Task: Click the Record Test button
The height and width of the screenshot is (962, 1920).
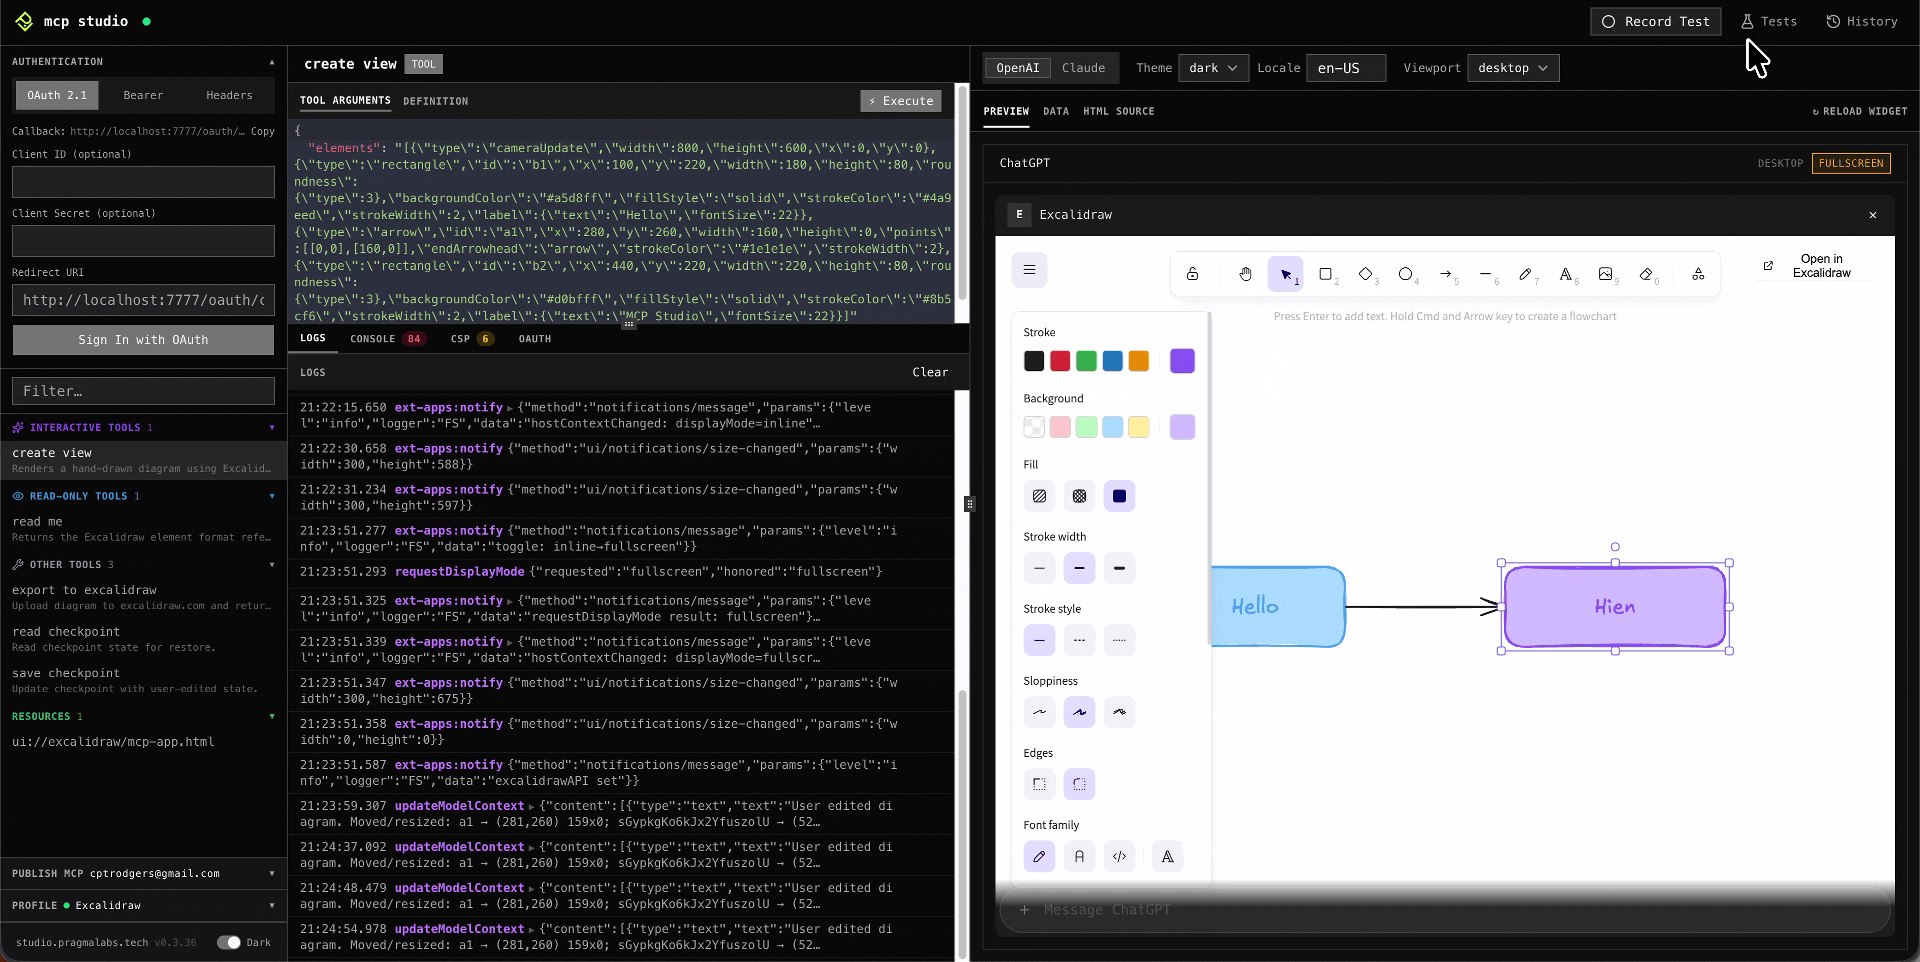Action: (x=1655, y=21)
